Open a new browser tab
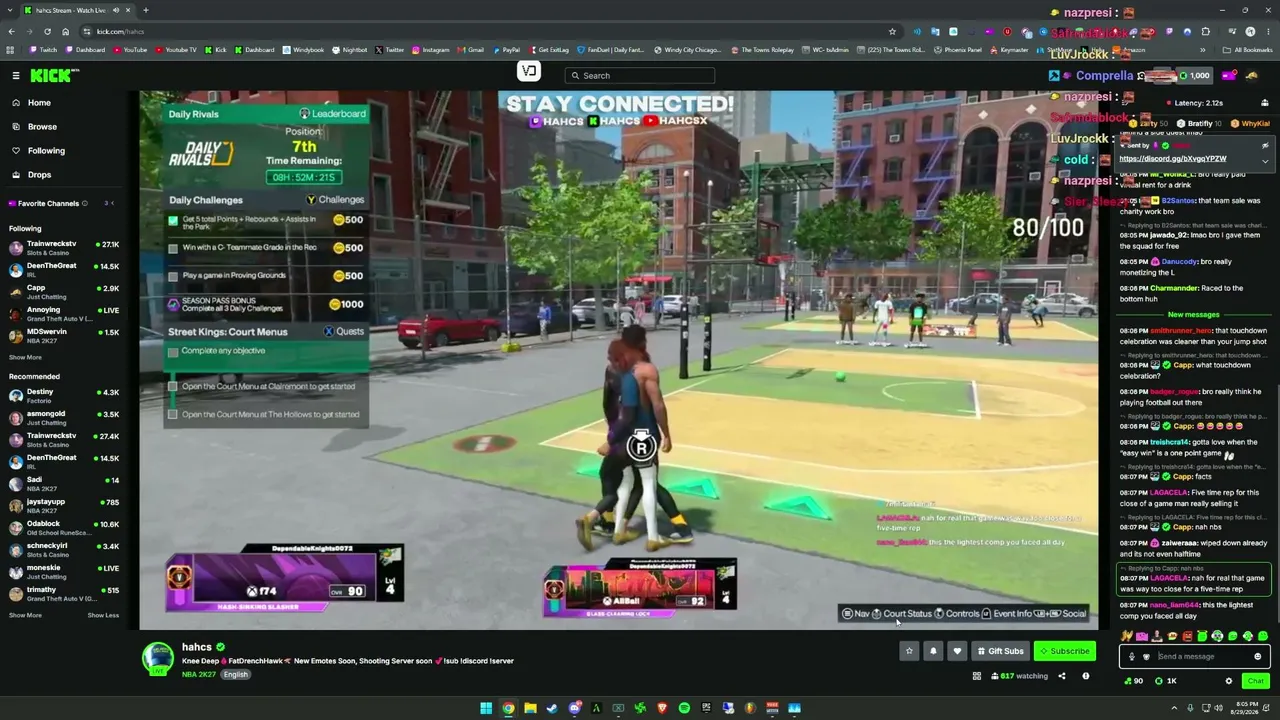 tap(146, 10)
